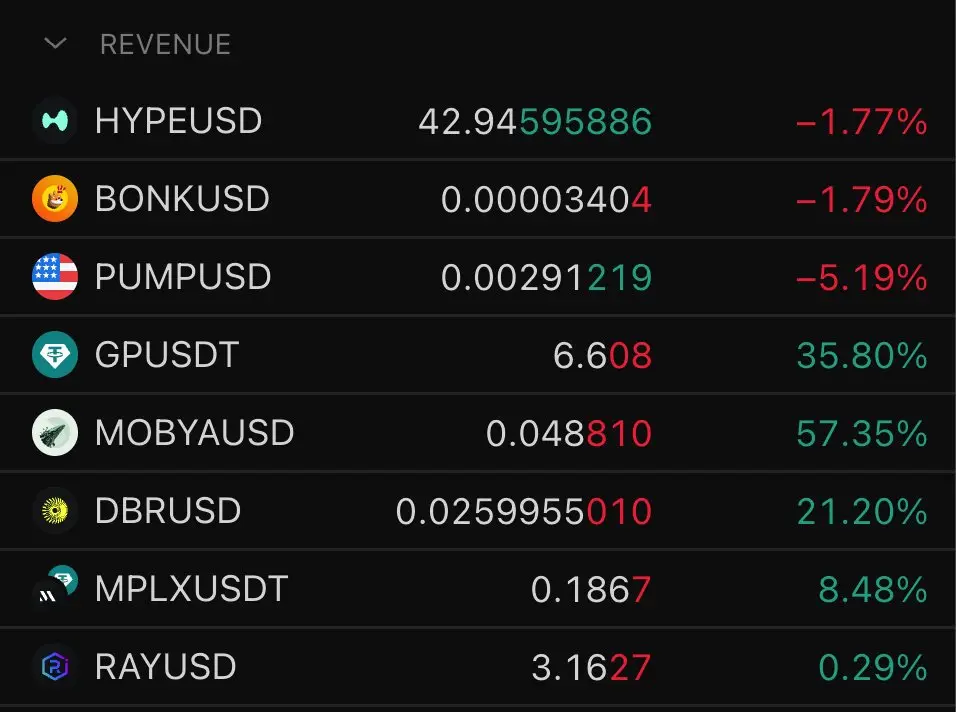The width and height of the screenshot is (956, 712).
Task: Click the REVENUE section header label
Action: click(x=165, y=44)
